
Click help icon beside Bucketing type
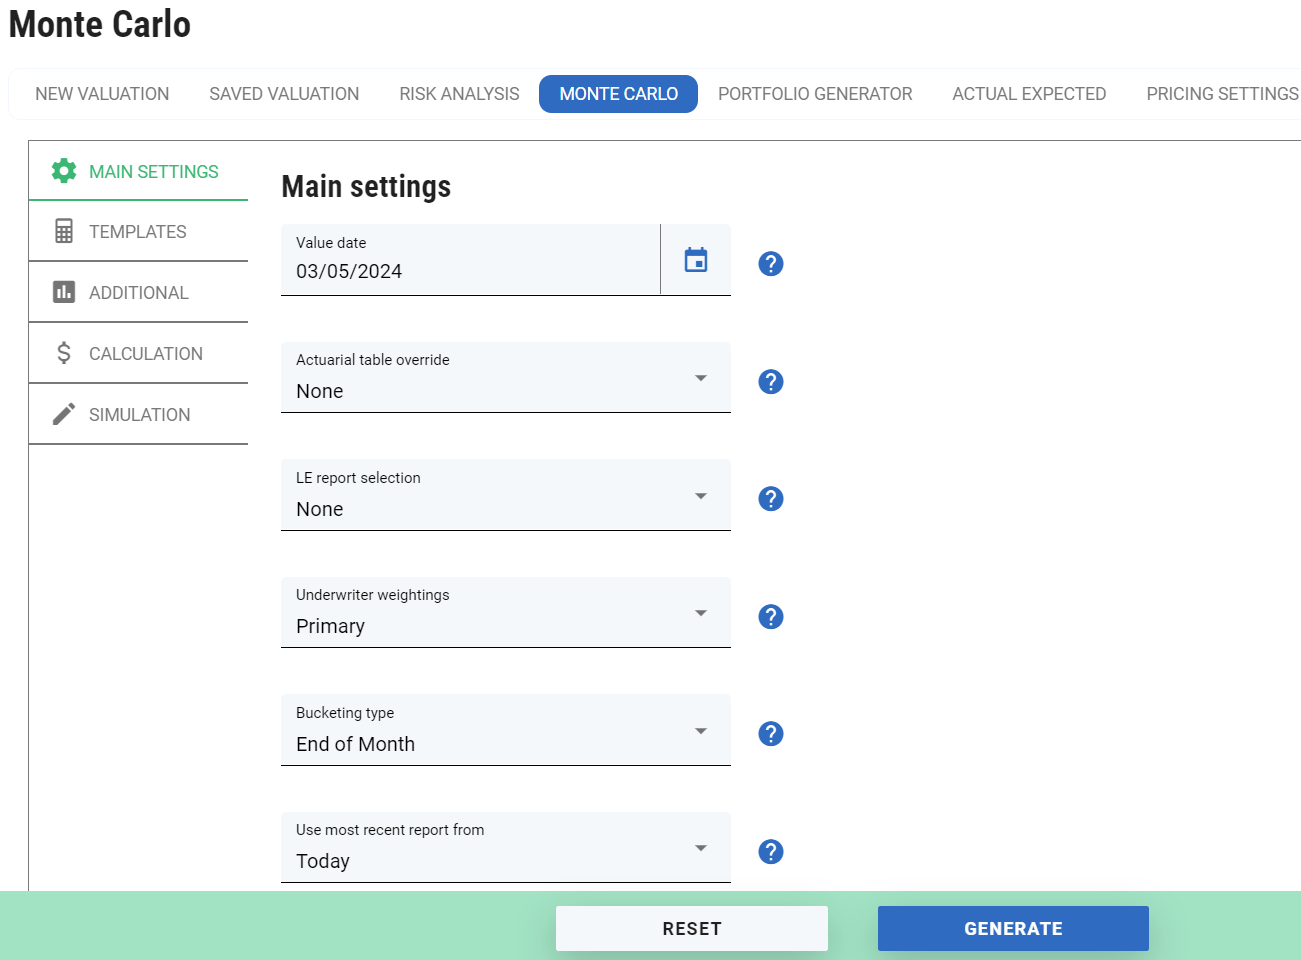(770, 734)
